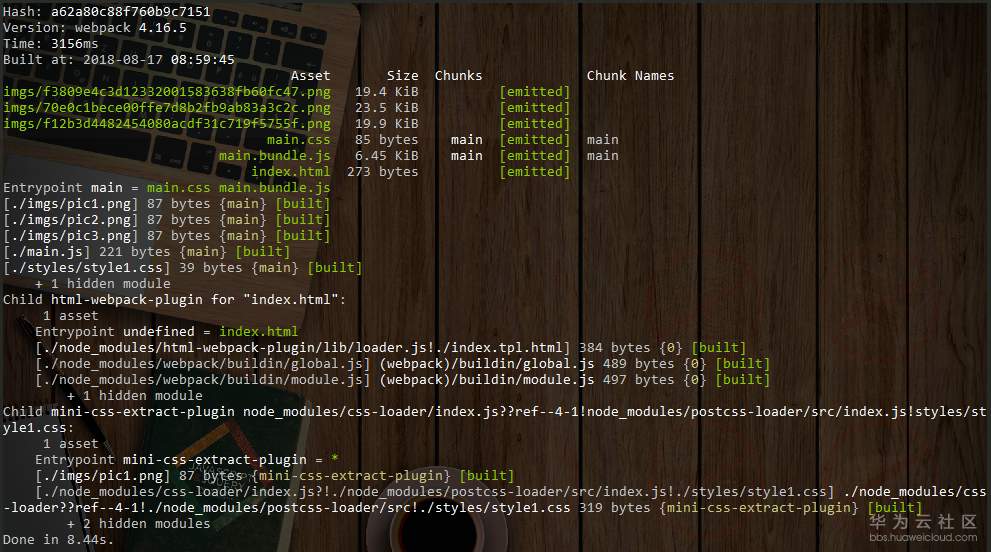Click the [./imgs/pic3.png] module line
The height and width of the screenshot is (552, 991).
167,236
